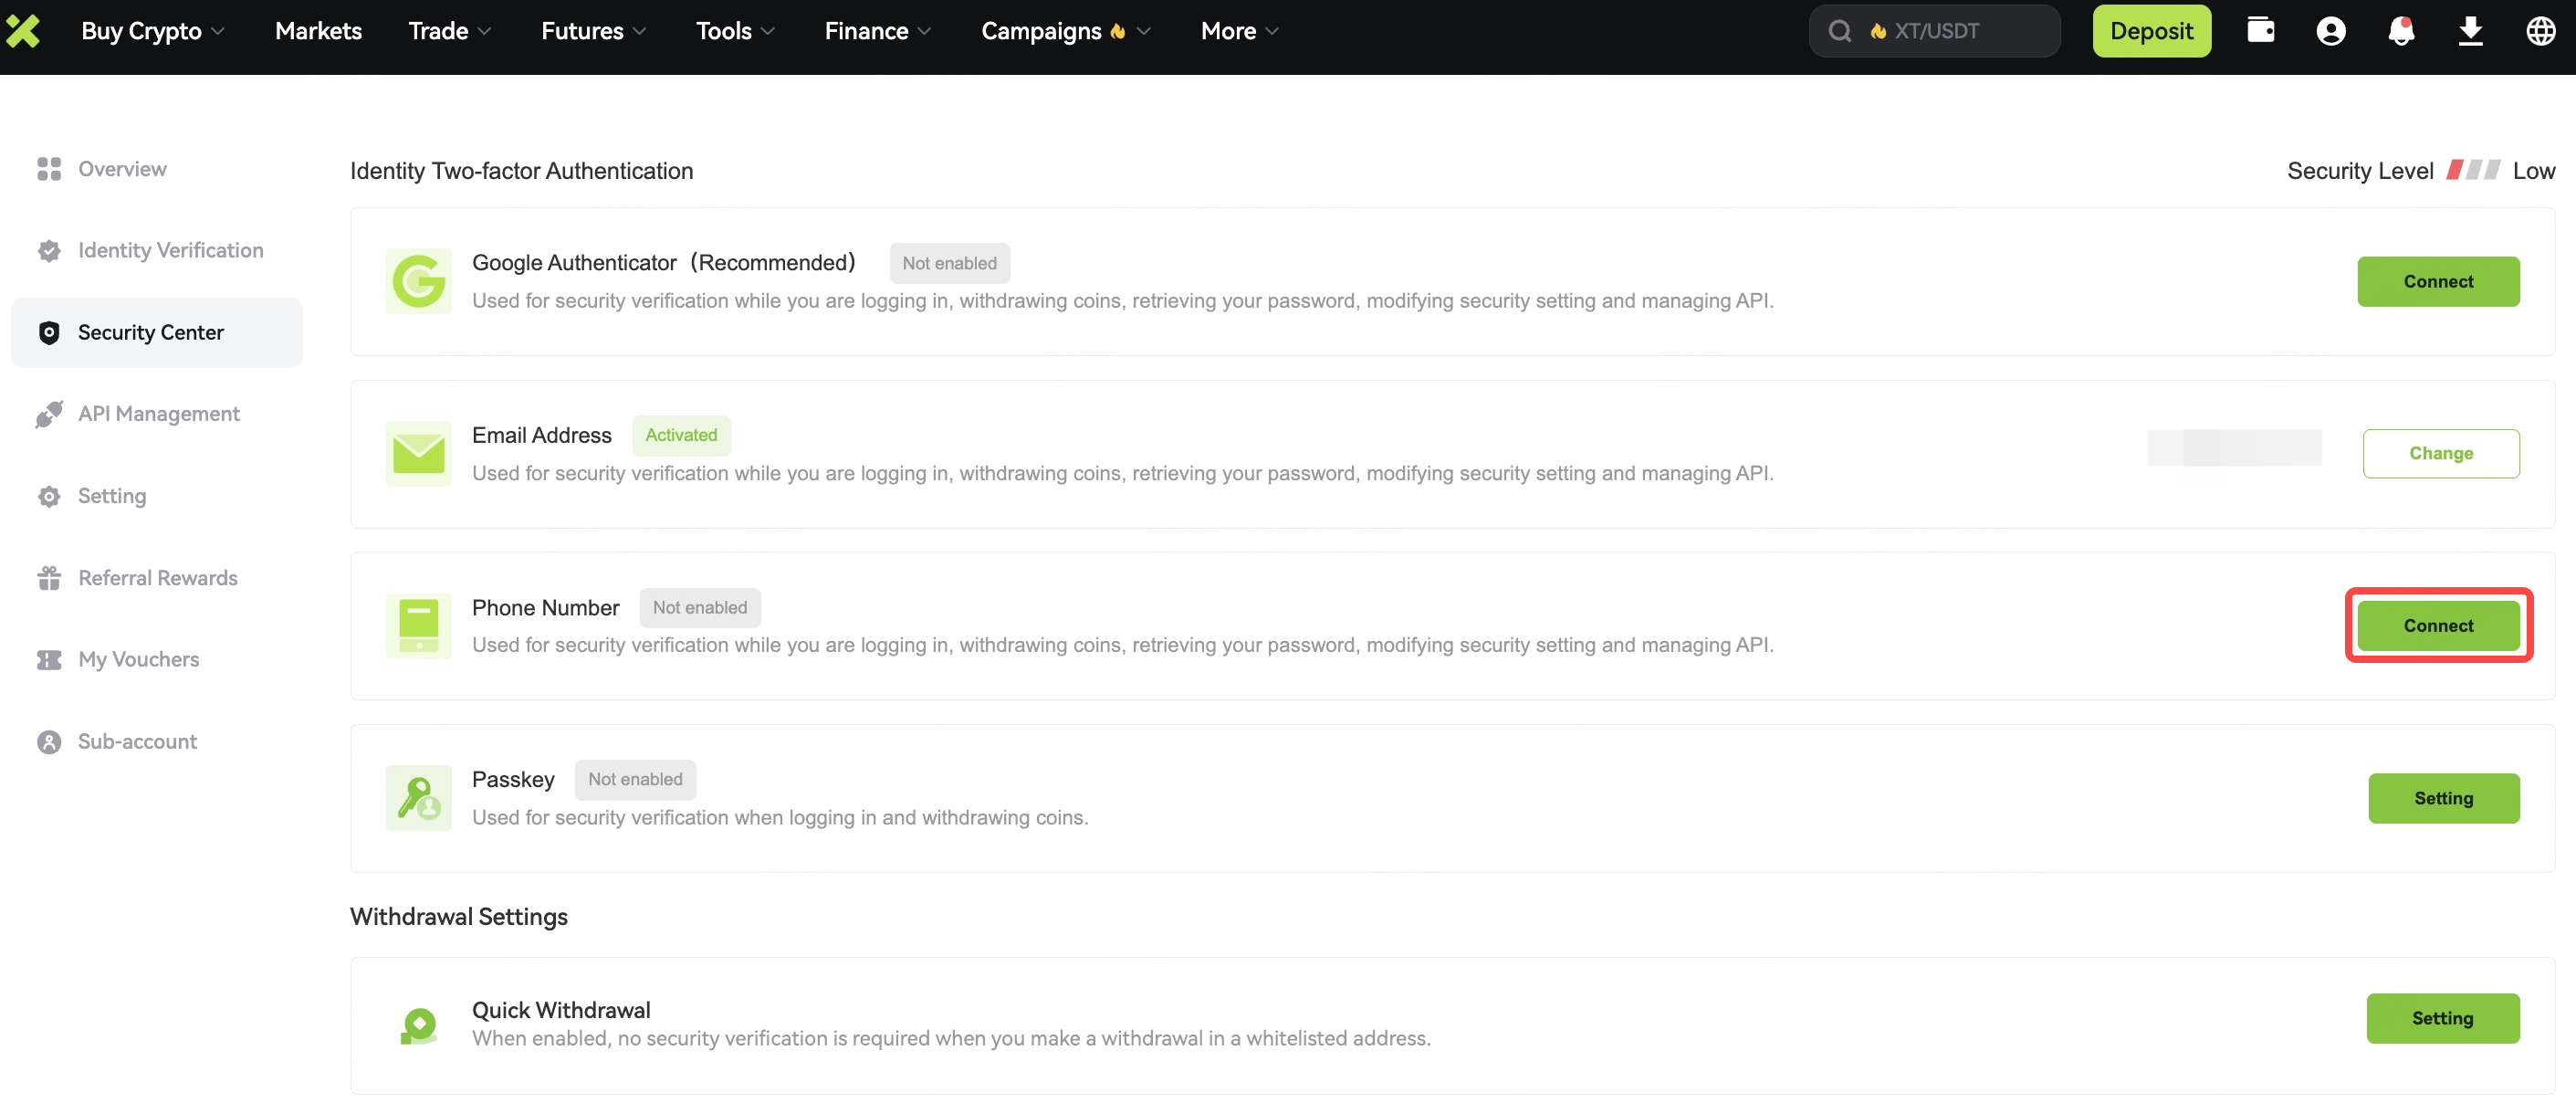
Task: Click Change for Email Address
Action: pyautogui.click(x=2440, y=454)
